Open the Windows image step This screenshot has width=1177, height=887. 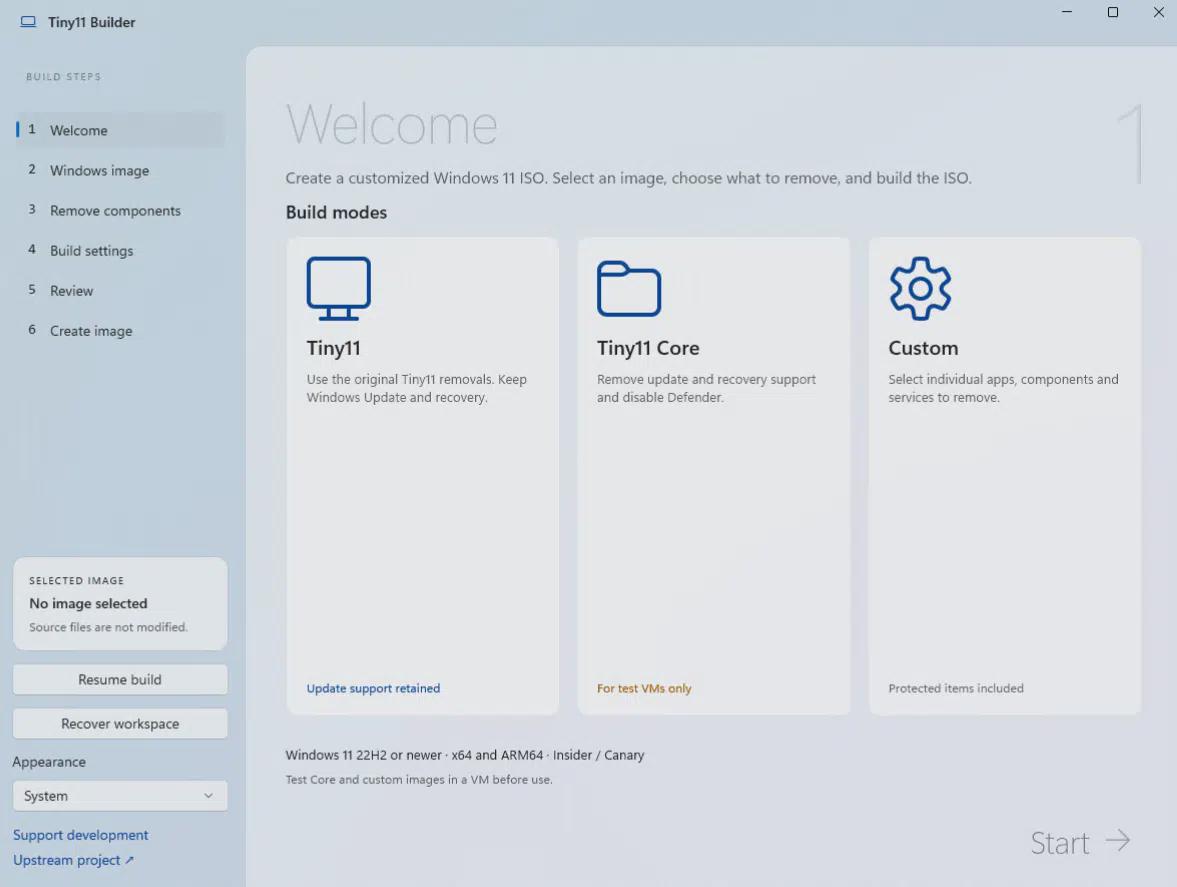point(120,170)
